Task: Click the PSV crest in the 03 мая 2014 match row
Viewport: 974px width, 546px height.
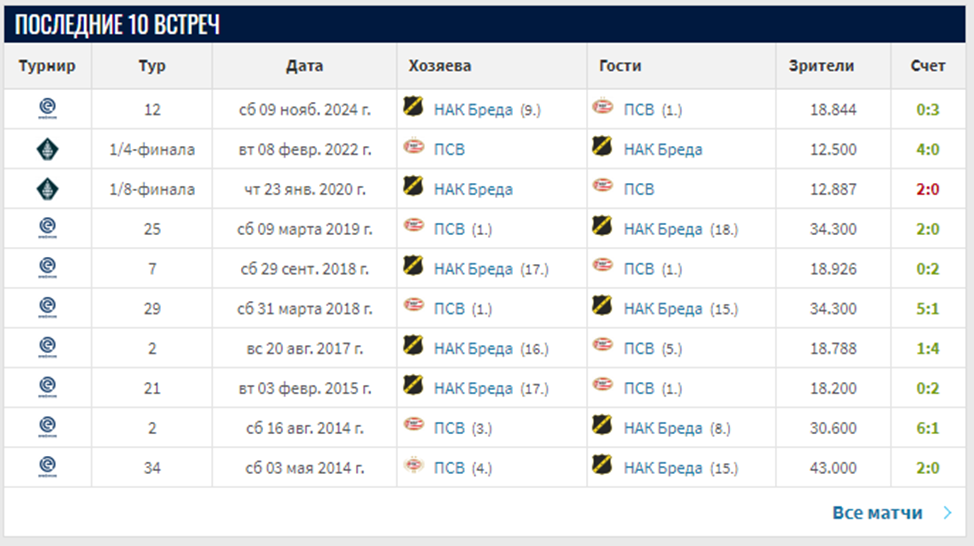Action: pyautogui.click(x=413, y=466)
